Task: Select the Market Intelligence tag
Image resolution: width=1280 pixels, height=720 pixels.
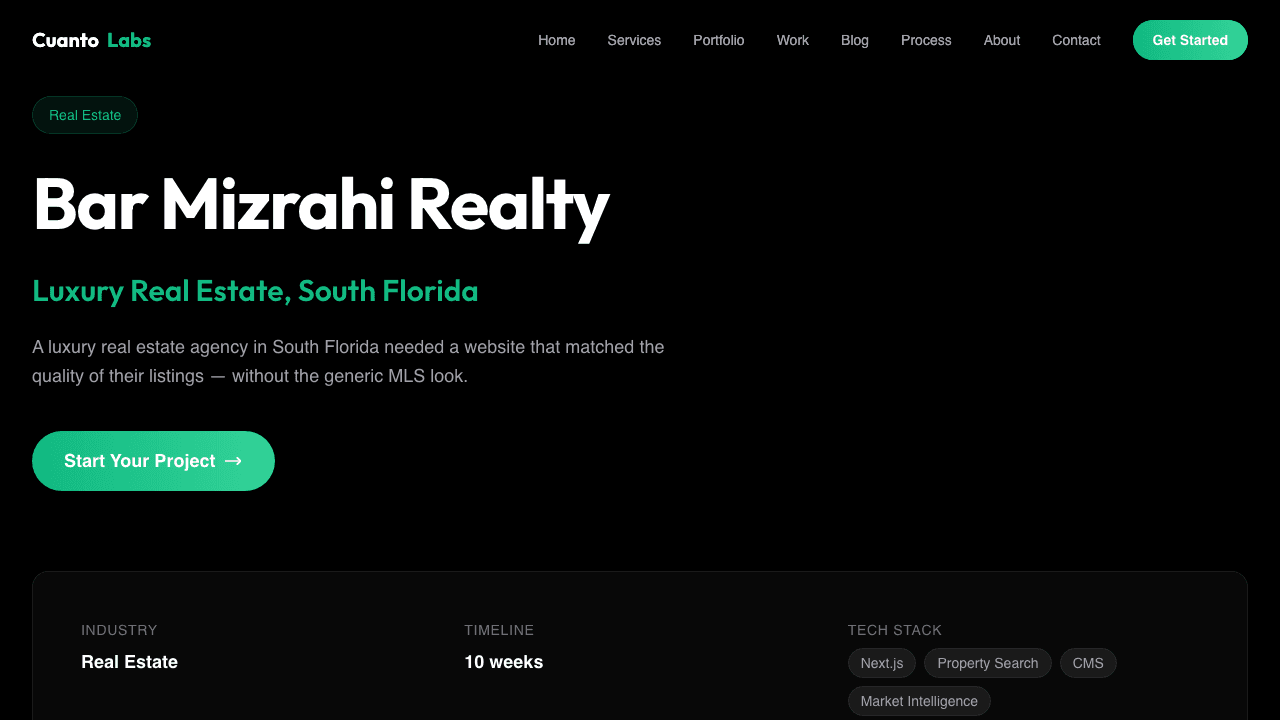Action: (919, 701)
